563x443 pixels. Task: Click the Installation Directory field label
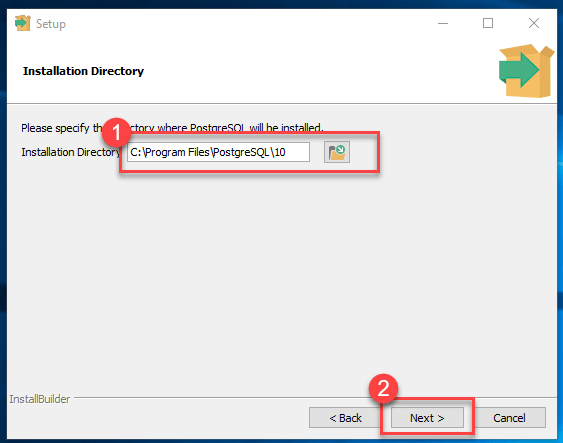tap(70, 152)
